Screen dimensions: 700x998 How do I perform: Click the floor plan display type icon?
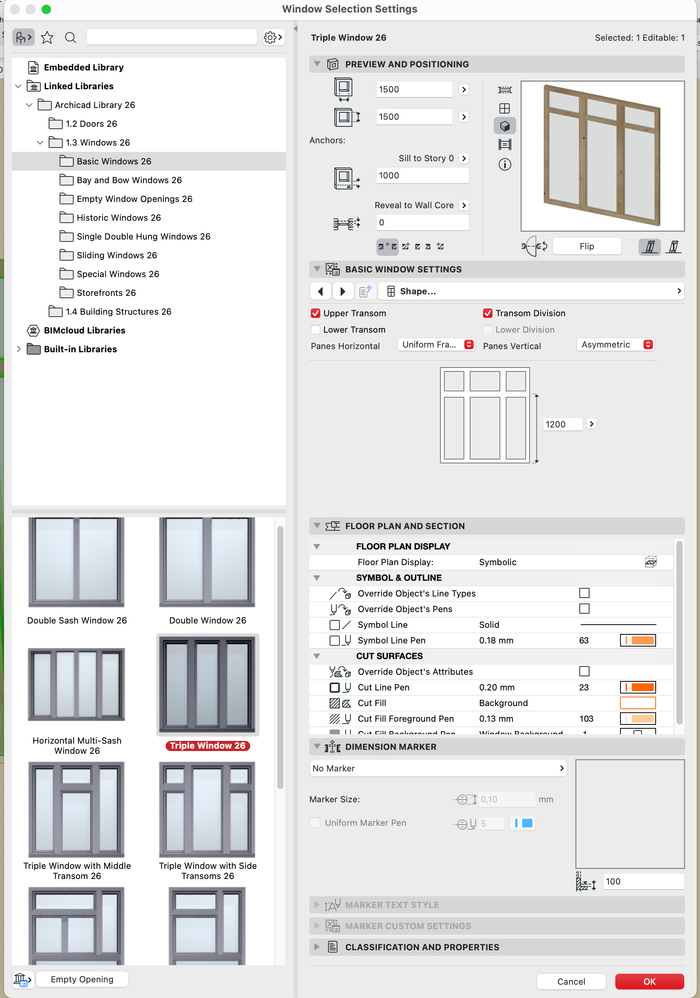650,562
